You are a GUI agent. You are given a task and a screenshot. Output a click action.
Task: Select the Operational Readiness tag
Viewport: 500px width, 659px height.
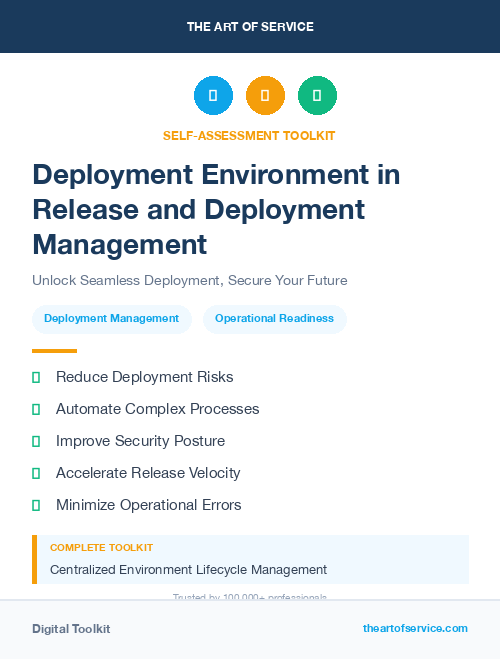tap(274, 319)
